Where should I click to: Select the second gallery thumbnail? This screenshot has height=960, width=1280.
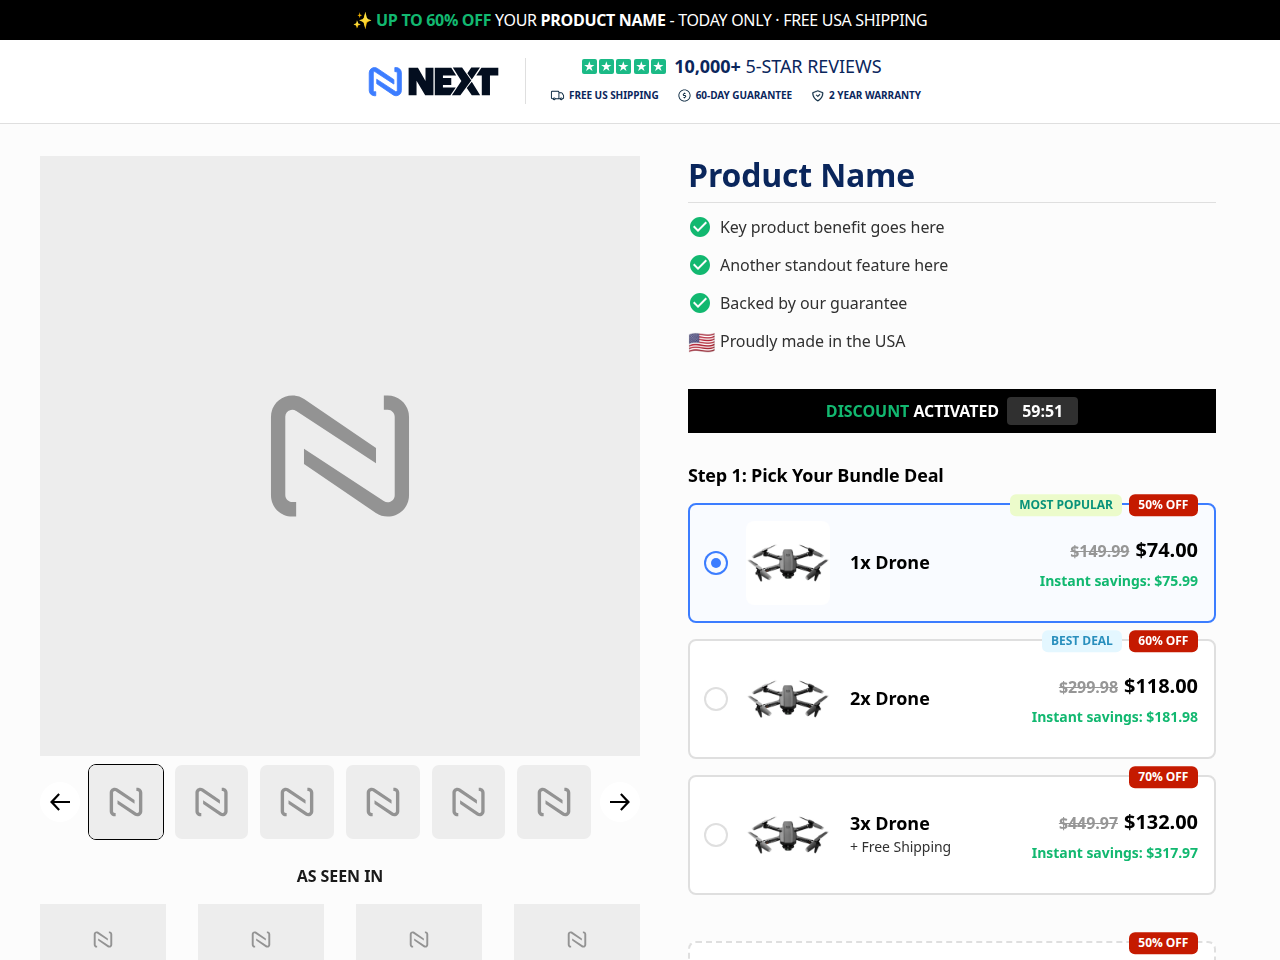[212, 802]
